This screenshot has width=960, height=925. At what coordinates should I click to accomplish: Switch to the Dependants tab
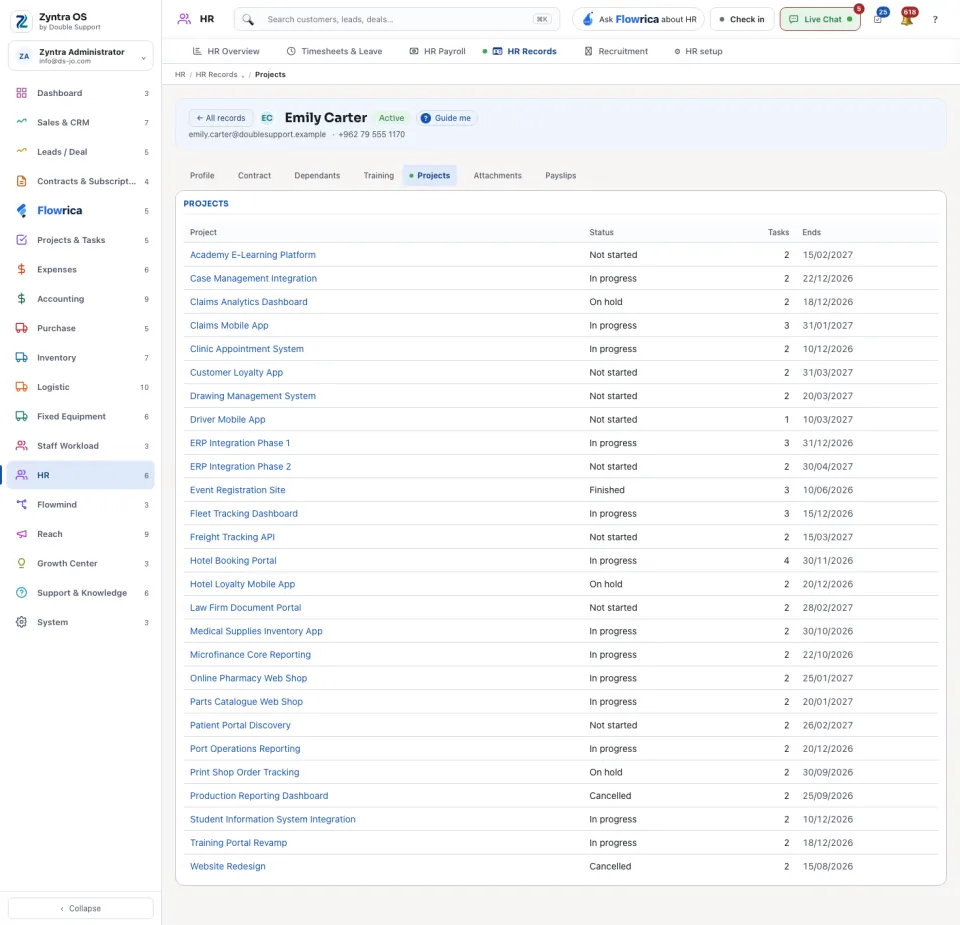[x=317, y=176]
